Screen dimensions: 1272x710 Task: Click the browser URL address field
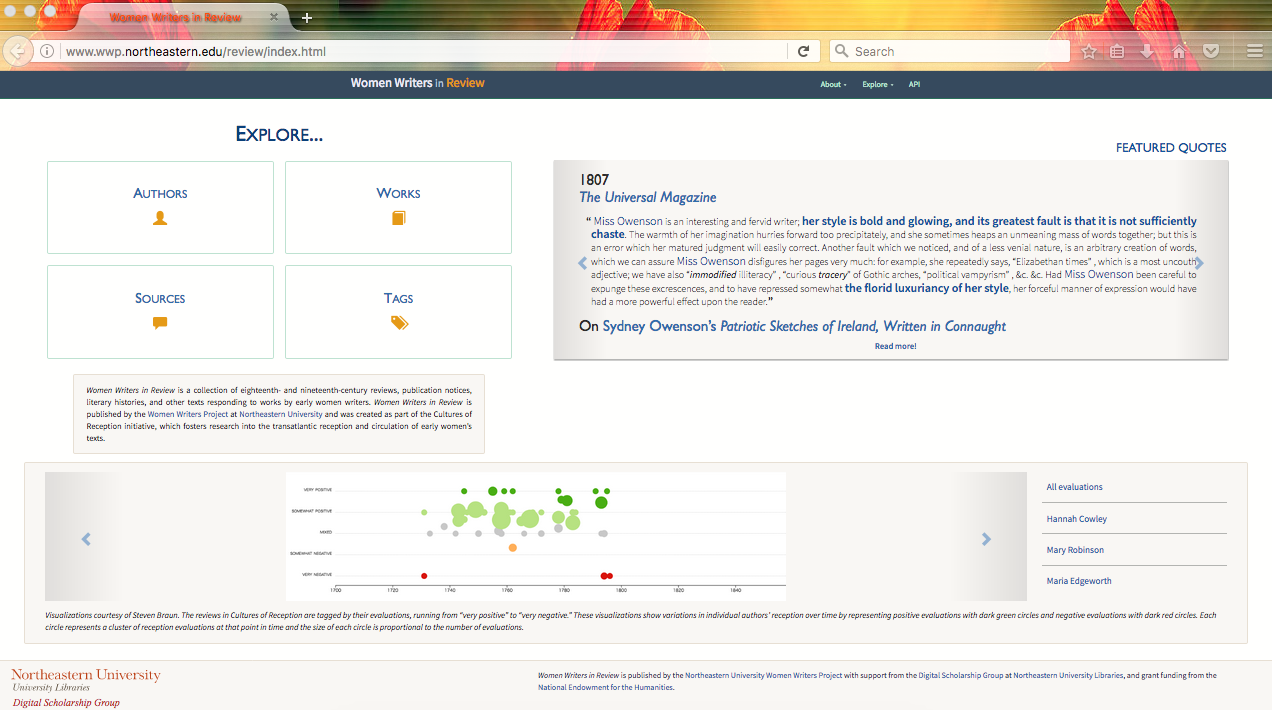point(425,51)
